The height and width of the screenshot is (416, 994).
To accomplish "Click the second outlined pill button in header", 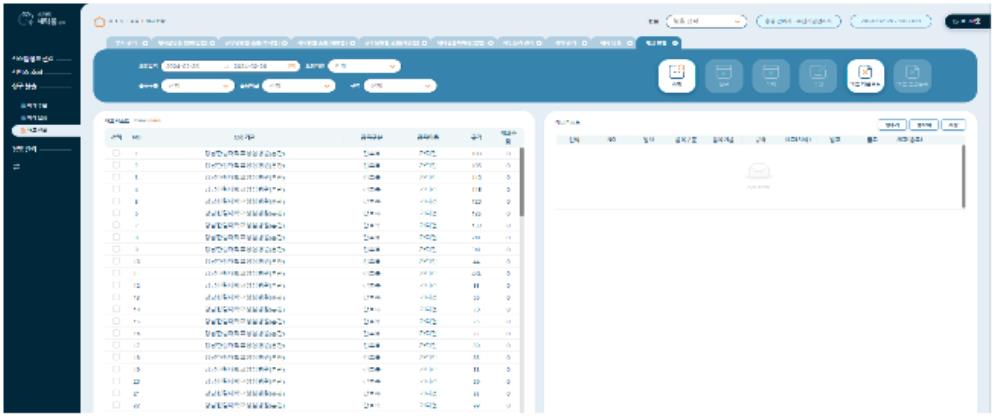I will point(891,22).
